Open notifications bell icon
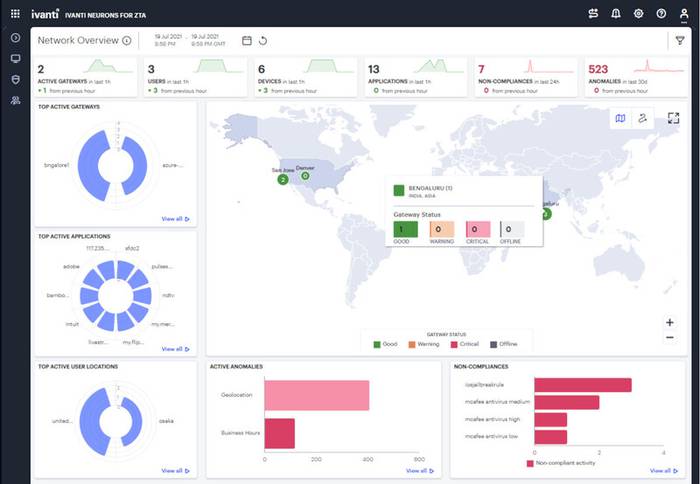The width and height of the screenshot is (700, 484). [616, 13]
